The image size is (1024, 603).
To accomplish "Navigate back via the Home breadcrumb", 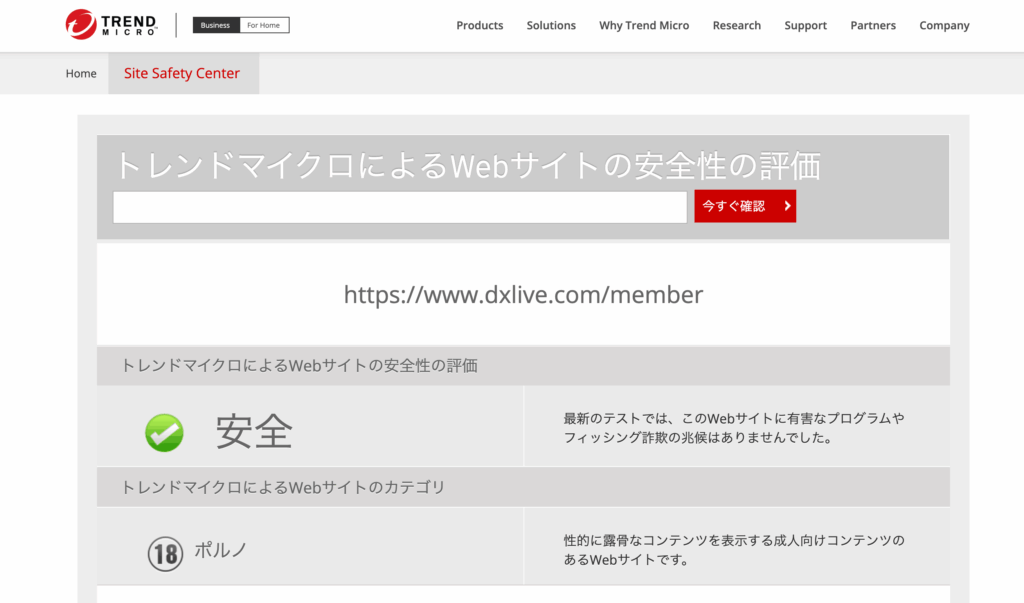I will pos(81,73).
